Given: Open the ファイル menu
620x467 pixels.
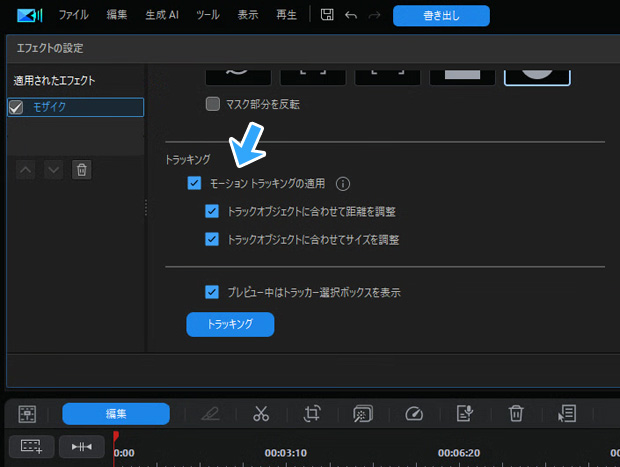Looking at the screenshot, I should [x=74, y=15].
